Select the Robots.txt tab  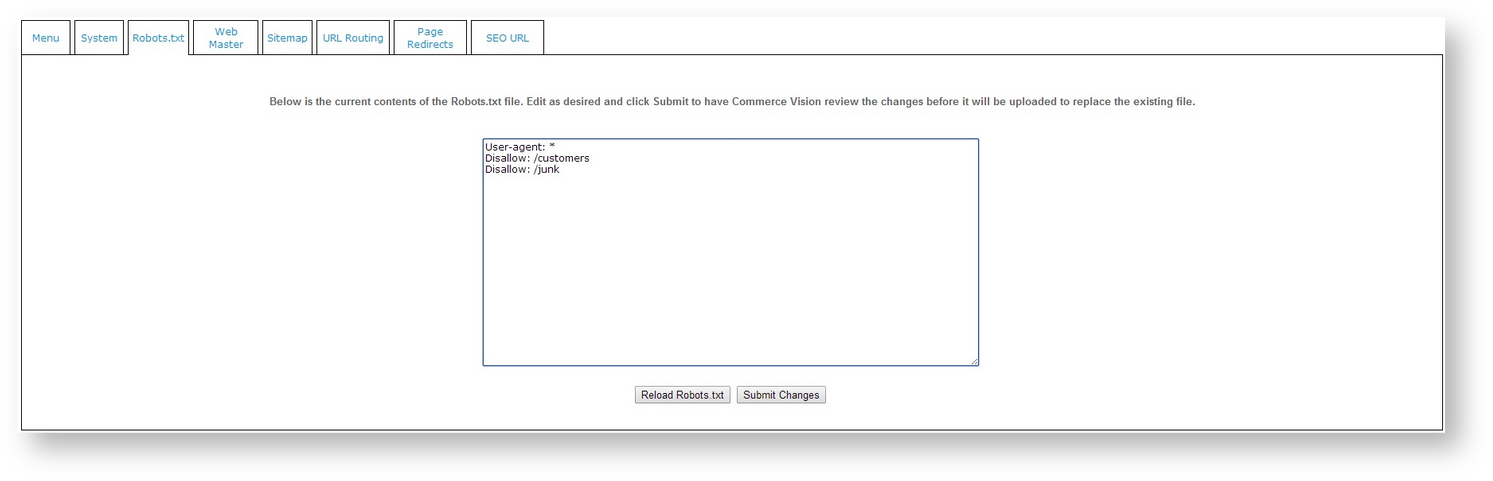pyautogui.click(x=158, y=38)
